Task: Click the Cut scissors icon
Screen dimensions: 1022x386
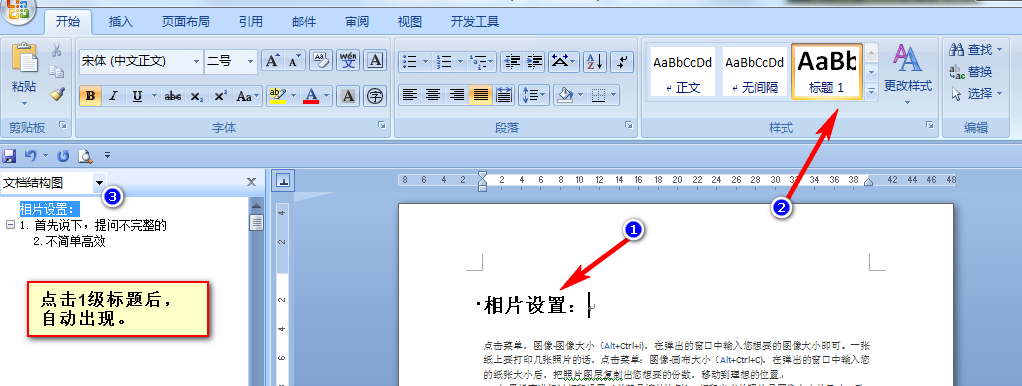Action: (57, 50)
